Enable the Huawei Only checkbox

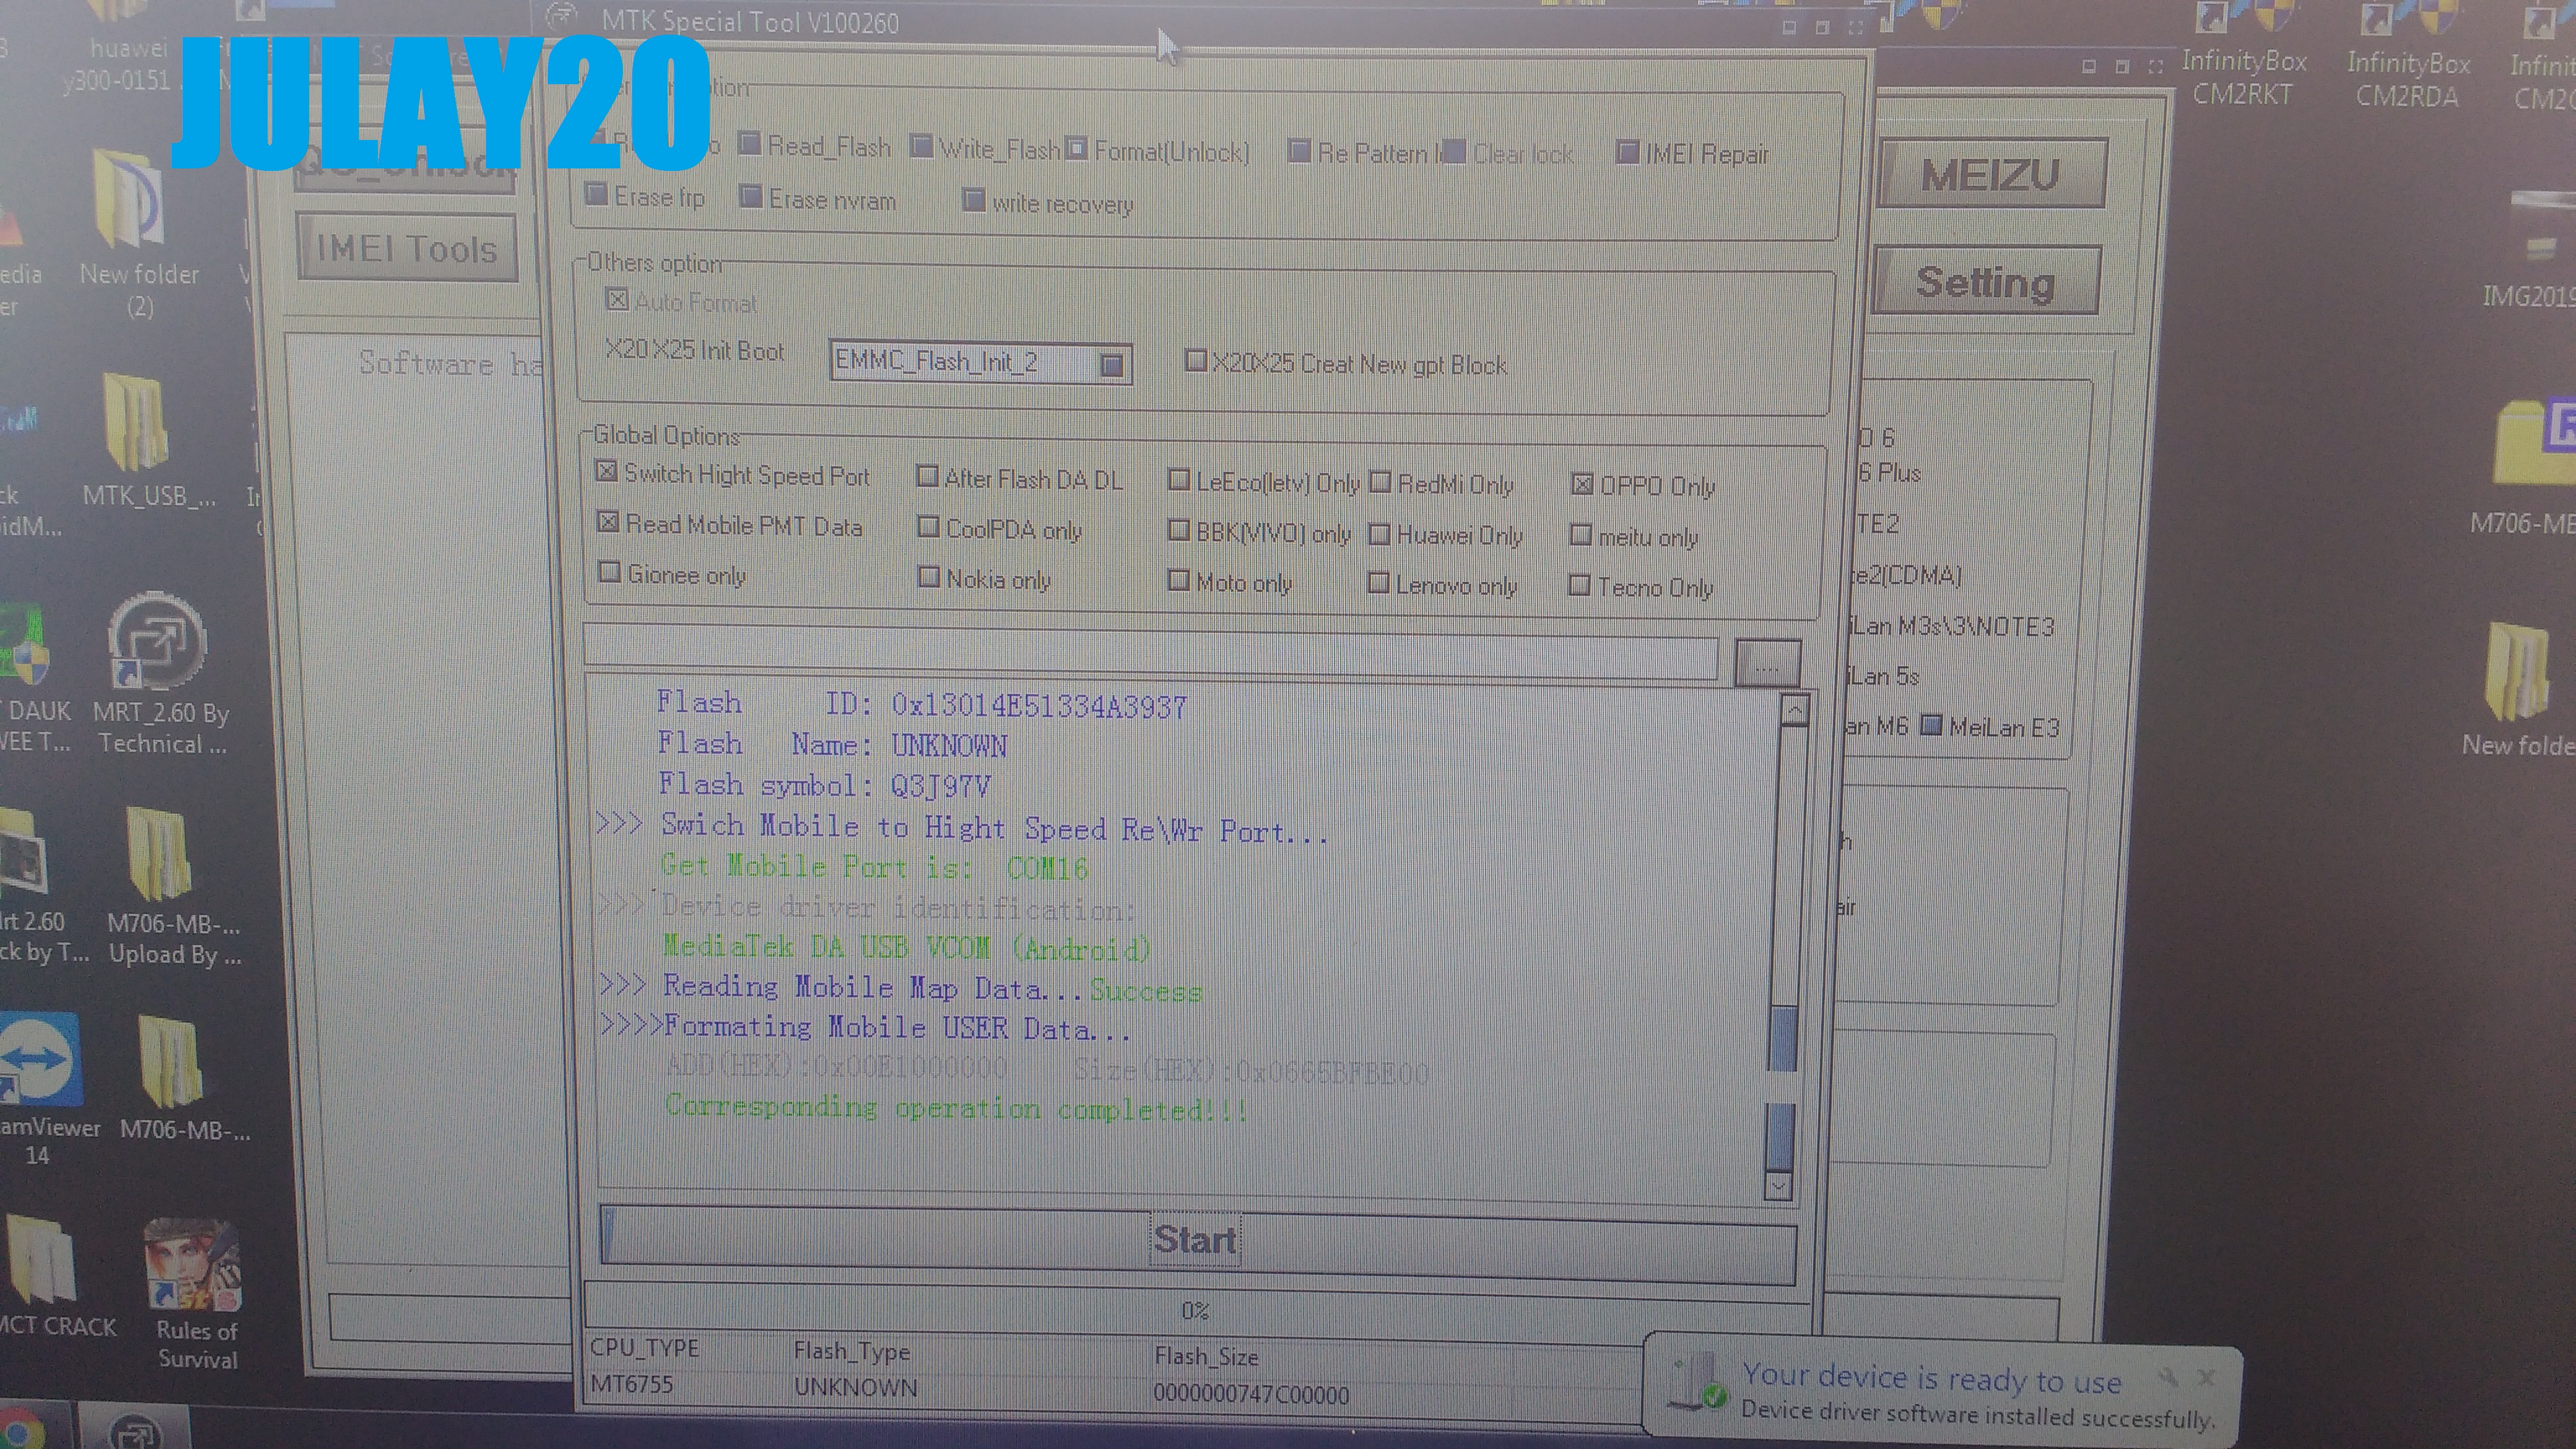[1380, 535]
